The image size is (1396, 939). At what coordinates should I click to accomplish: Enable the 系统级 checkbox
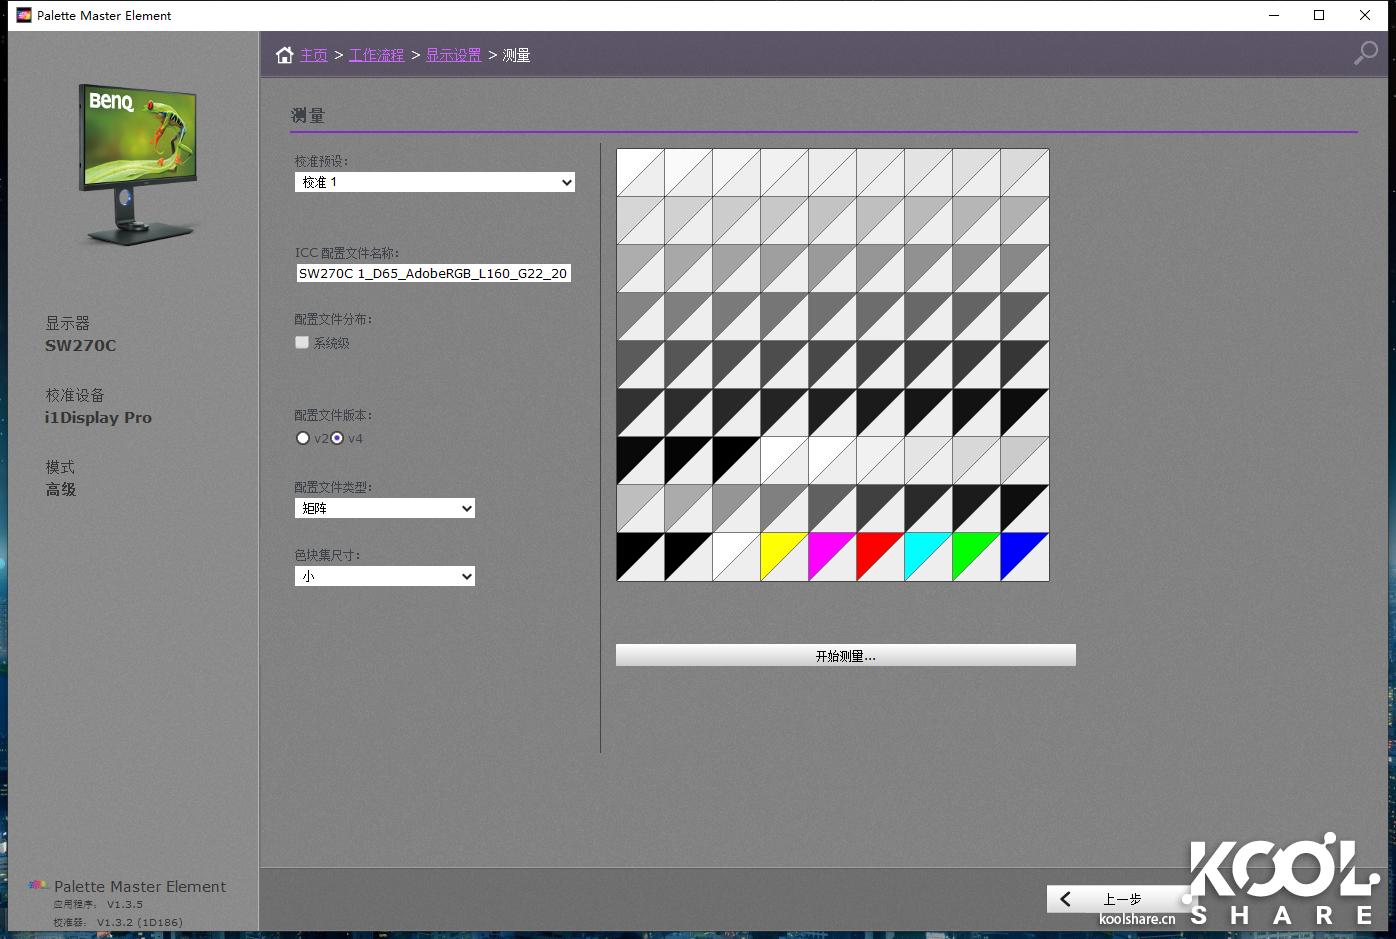pyautogui.click(x=302, y=343)
